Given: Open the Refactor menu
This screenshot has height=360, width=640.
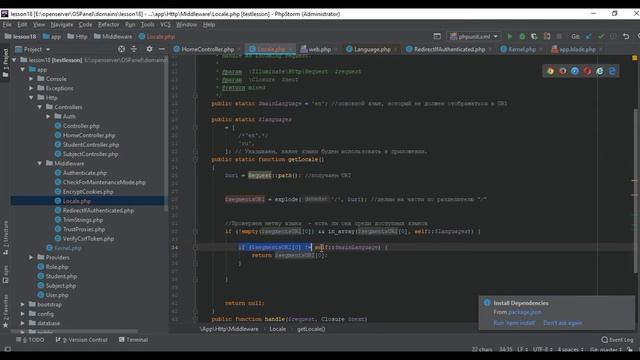Looking at the screenshot, I should pyautogui.click(x=109, y=24).
